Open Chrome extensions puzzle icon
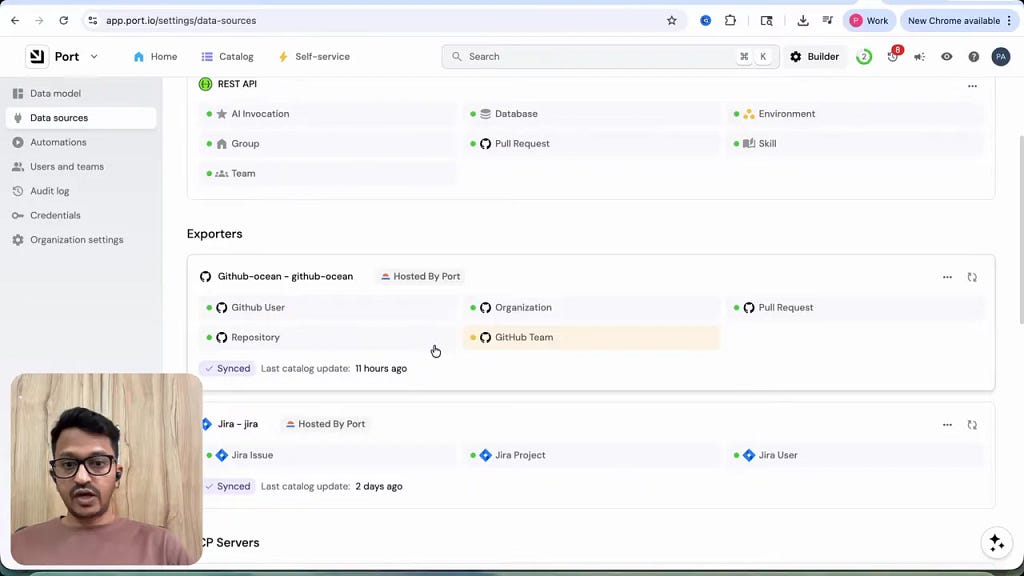Viewport: 1024px width, 576px height. [730, 21]
